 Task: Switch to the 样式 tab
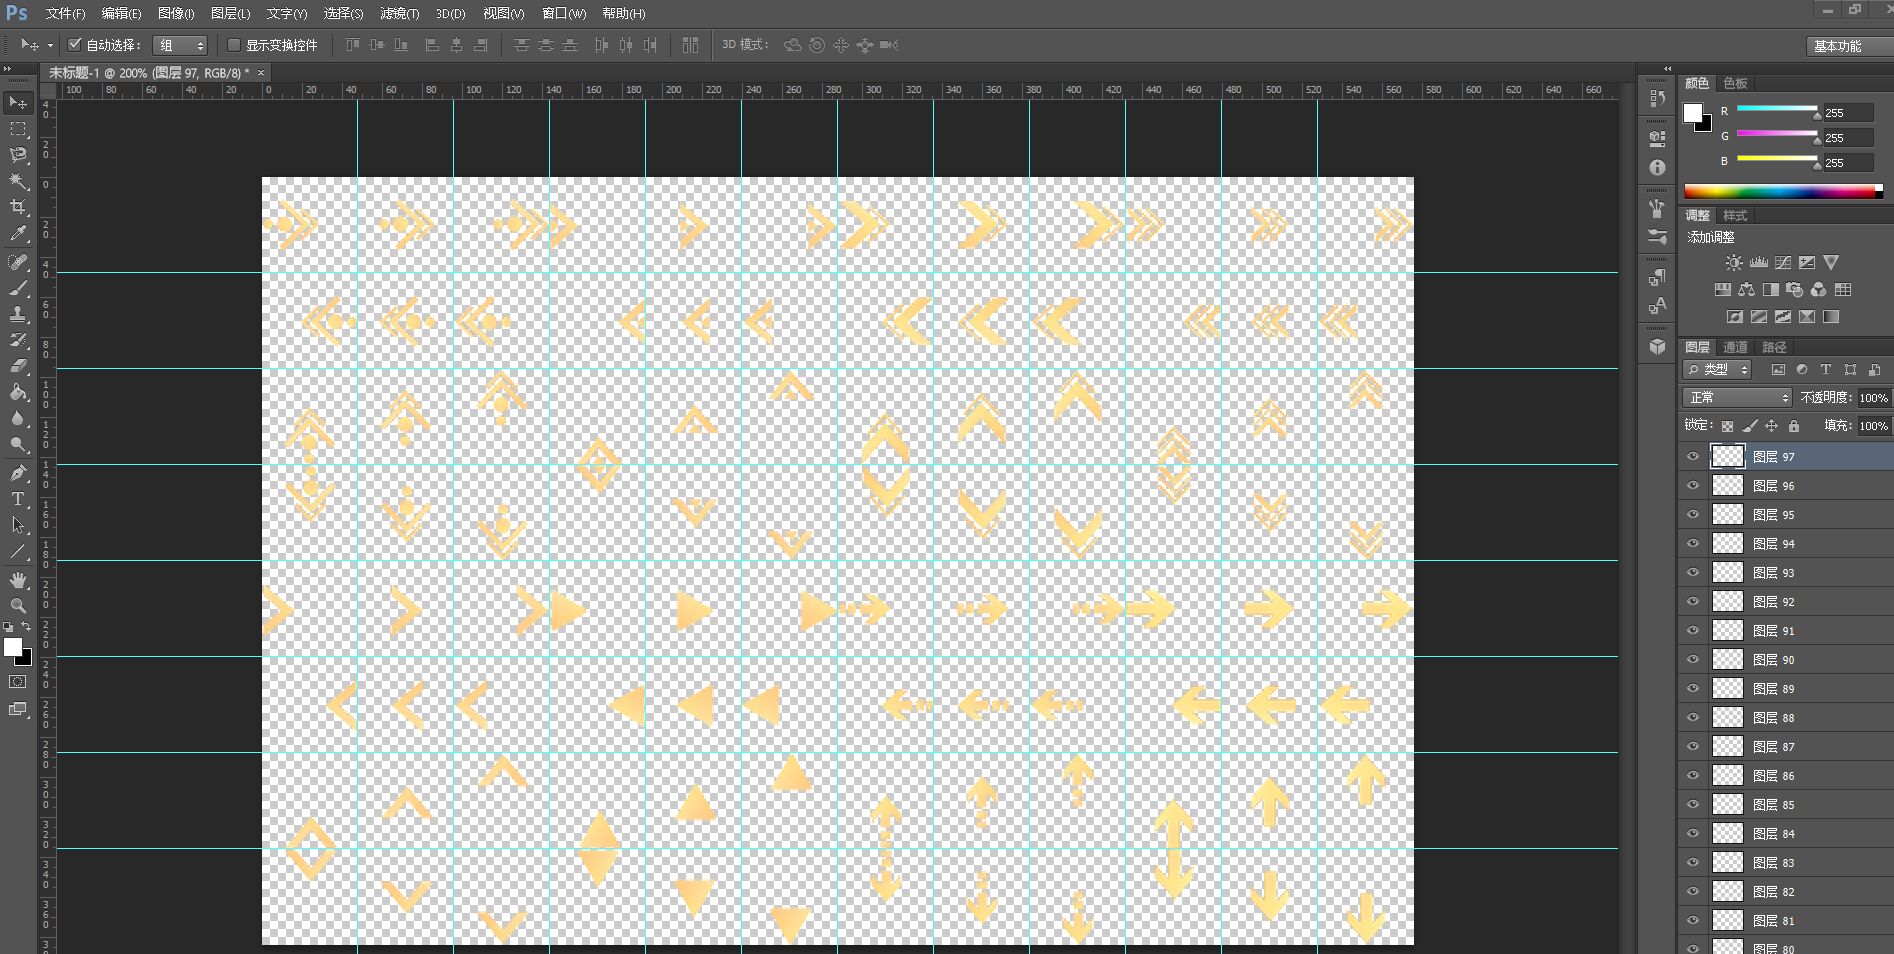(1735, 215)
